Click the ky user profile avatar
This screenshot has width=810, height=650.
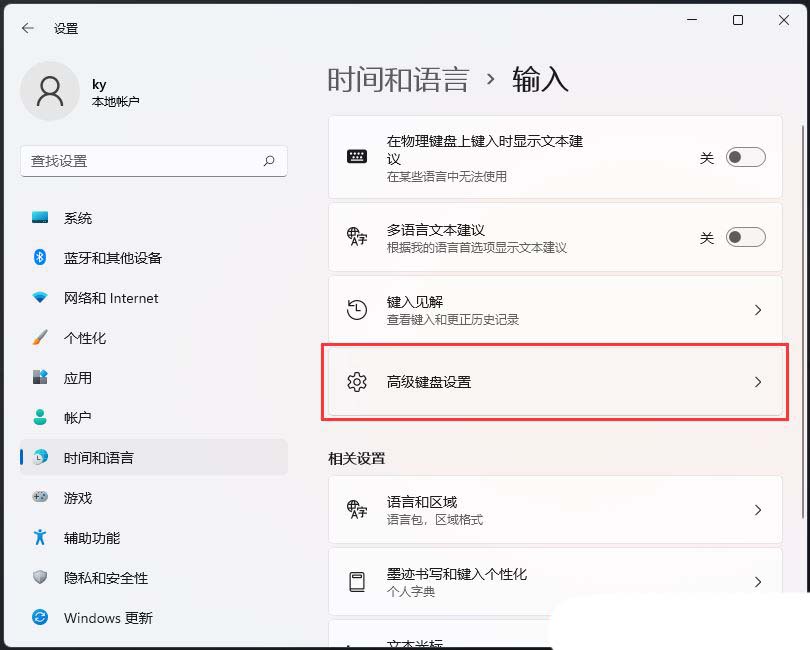[50, 92]
